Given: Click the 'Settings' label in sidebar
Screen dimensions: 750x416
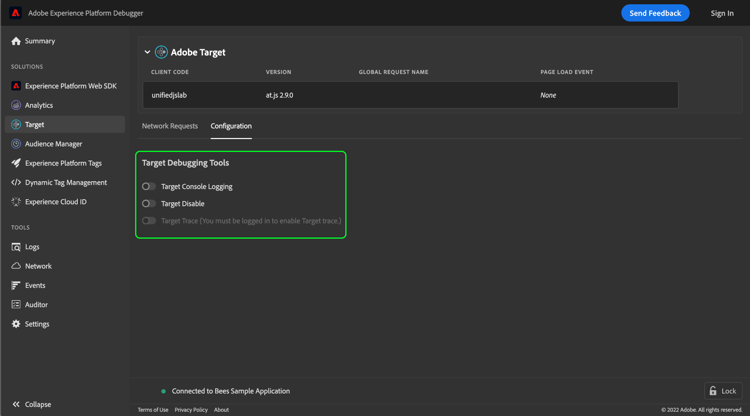Looking at the screenshot, I should coord(37,324).
